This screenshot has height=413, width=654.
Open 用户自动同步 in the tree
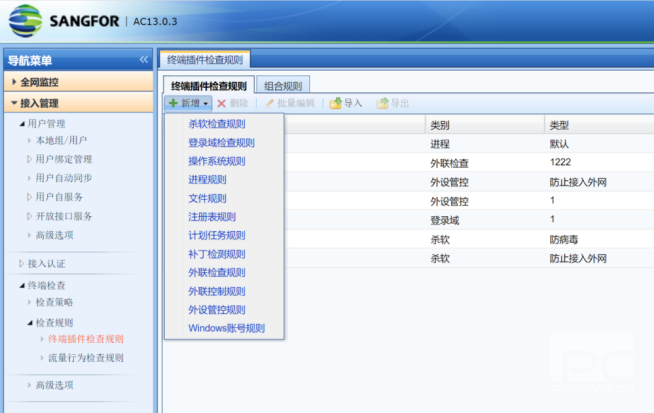point(64,178)
